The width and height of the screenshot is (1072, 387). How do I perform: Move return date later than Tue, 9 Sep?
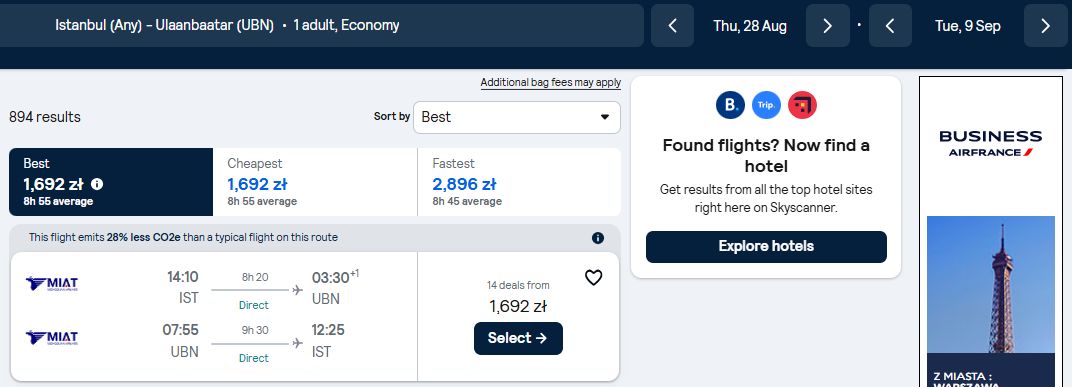click(x=1045, y=26)
